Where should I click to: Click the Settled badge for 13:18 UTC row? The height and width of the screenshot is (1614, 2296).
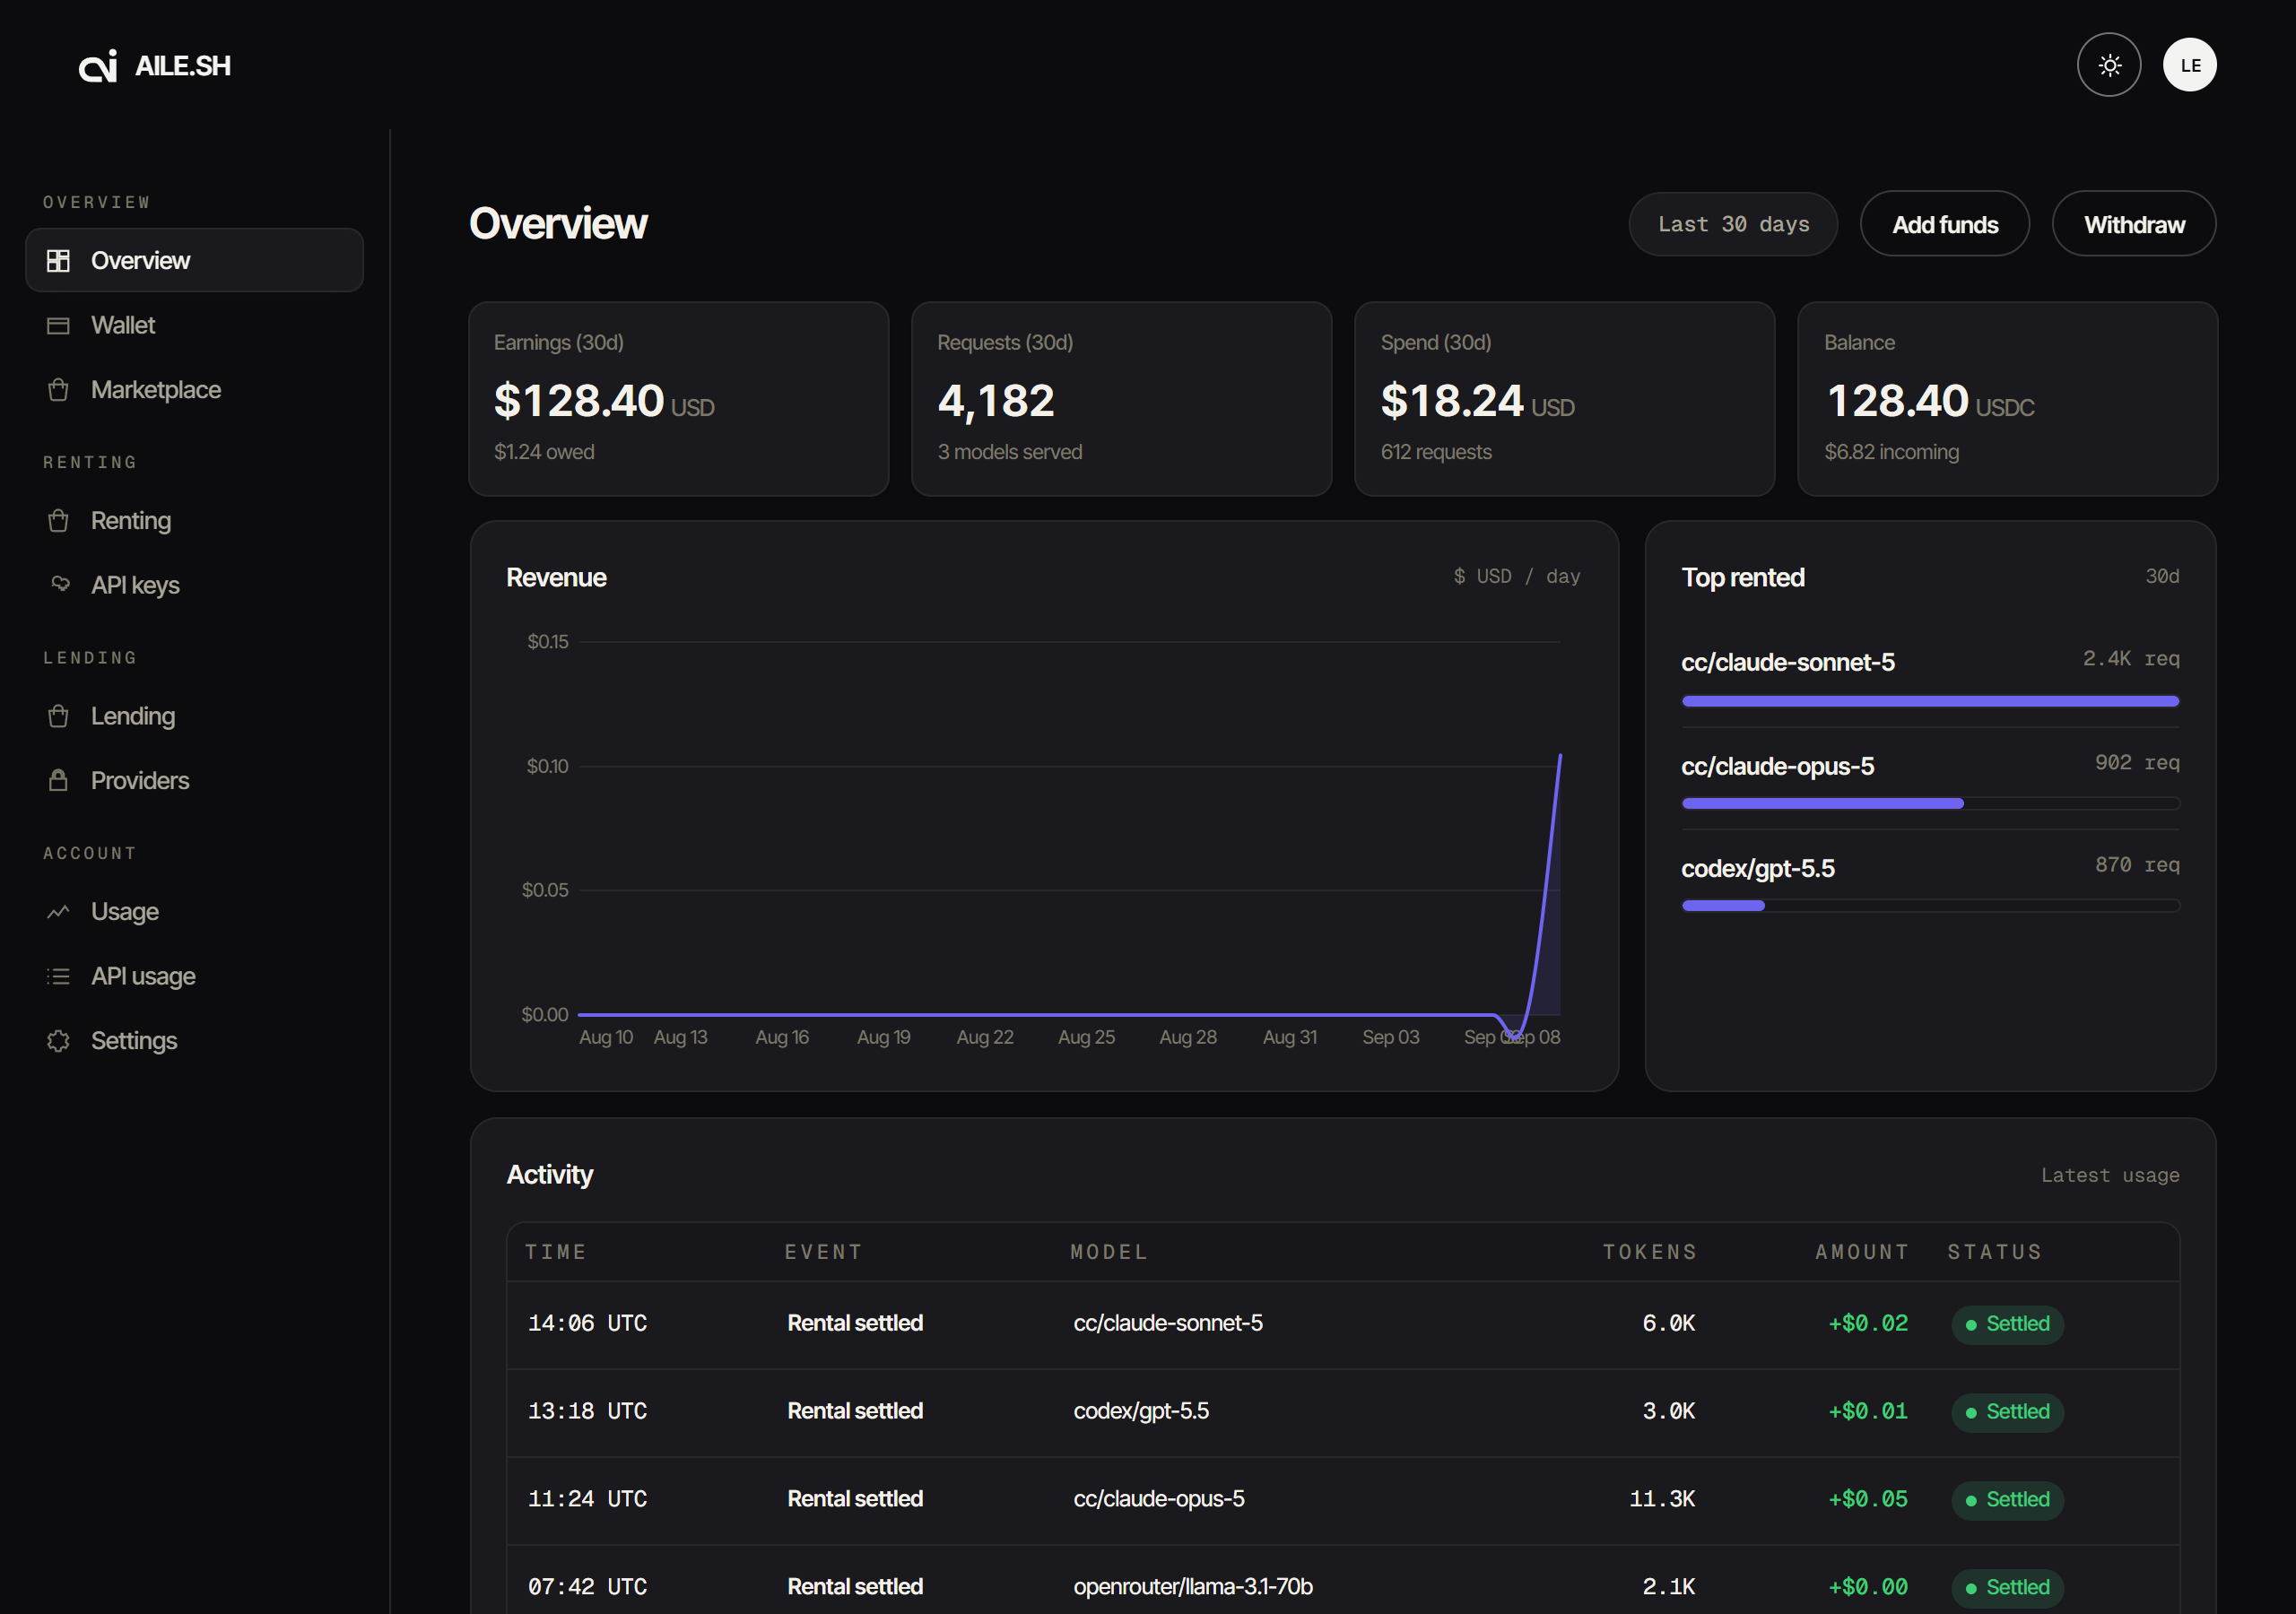coord(2007,1412)
